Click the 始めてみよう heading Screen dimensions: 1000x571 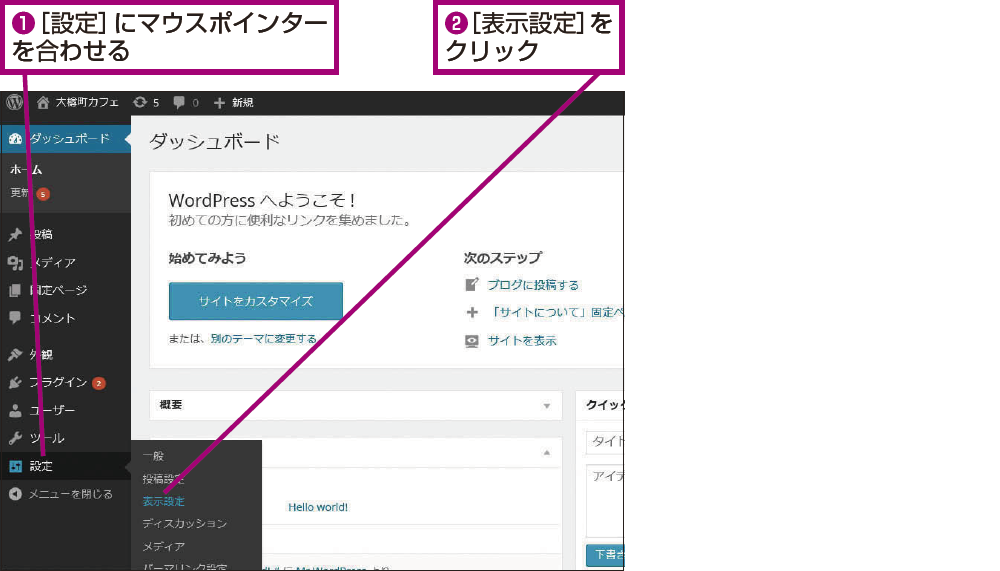[207, 258]
